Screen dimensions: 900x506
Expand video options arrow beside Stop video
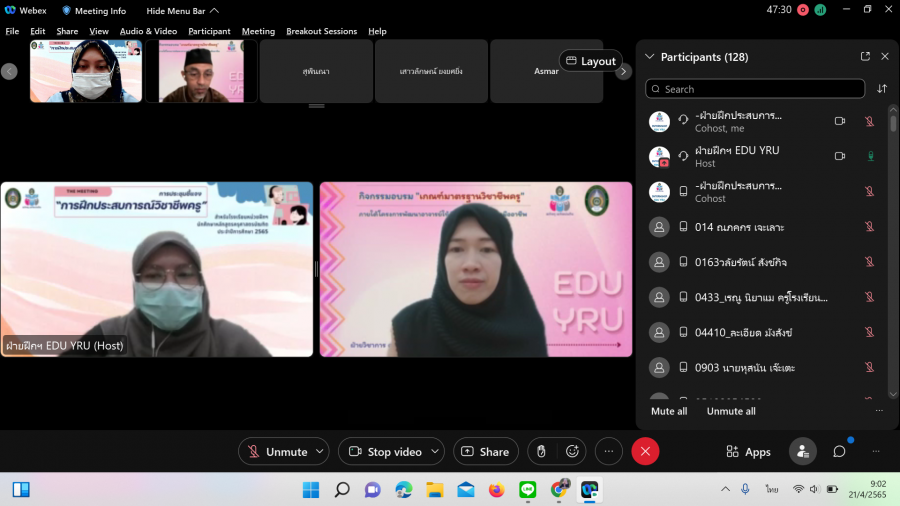(435, 452)
